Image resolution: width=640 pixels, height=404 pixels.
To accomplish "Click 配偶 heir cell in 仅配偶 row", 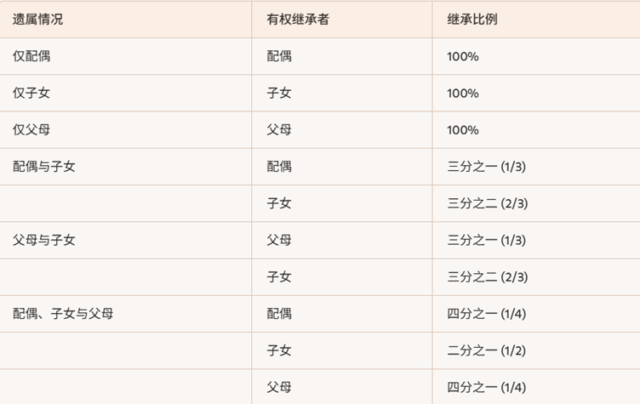I will tap(279, 56).
